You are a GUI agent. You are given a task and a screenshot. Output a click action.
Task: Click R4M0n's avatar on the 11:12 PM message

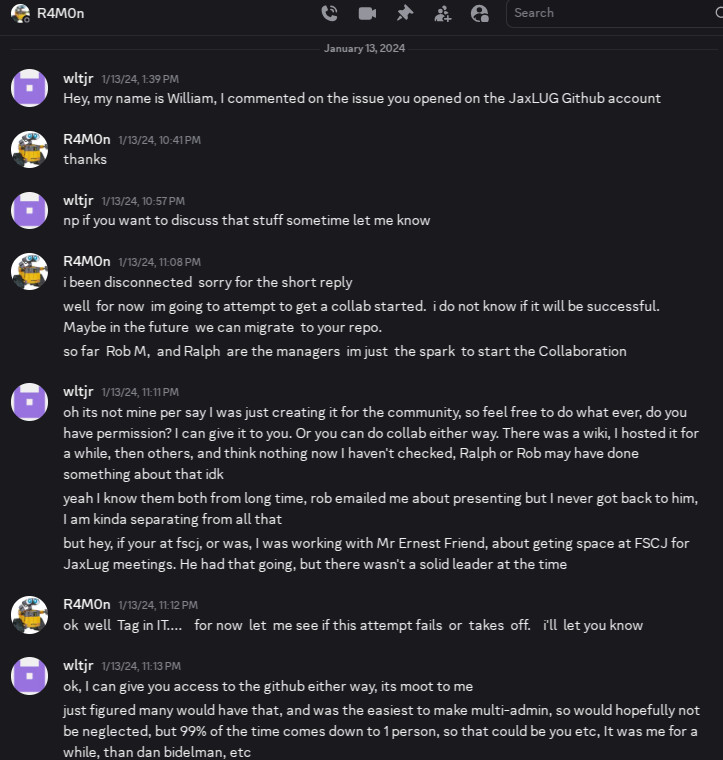pyautogui.click(x=30, y=614)
